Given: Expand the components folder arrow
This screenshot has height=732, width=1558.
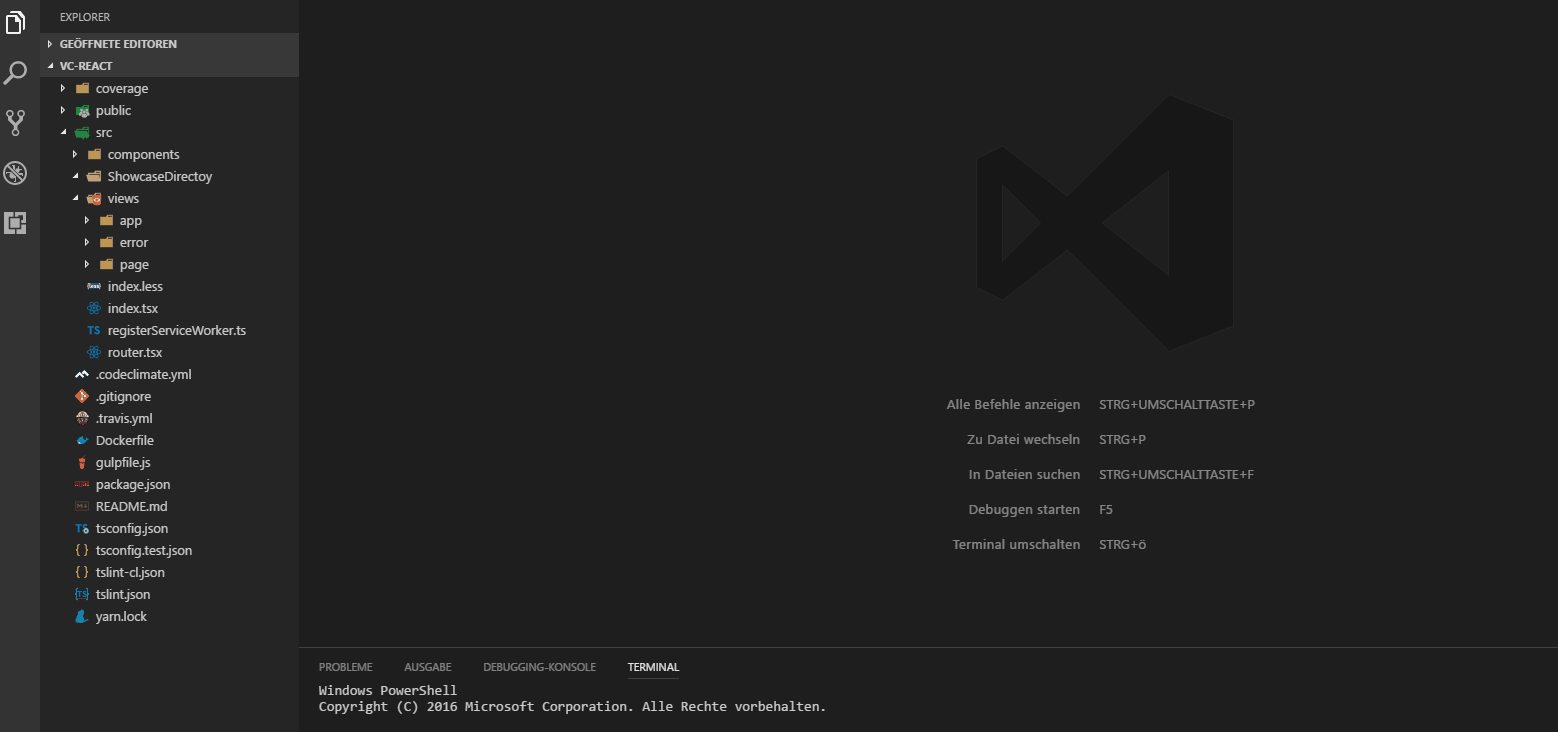Looking at the screenshot, I should (74, 154).
